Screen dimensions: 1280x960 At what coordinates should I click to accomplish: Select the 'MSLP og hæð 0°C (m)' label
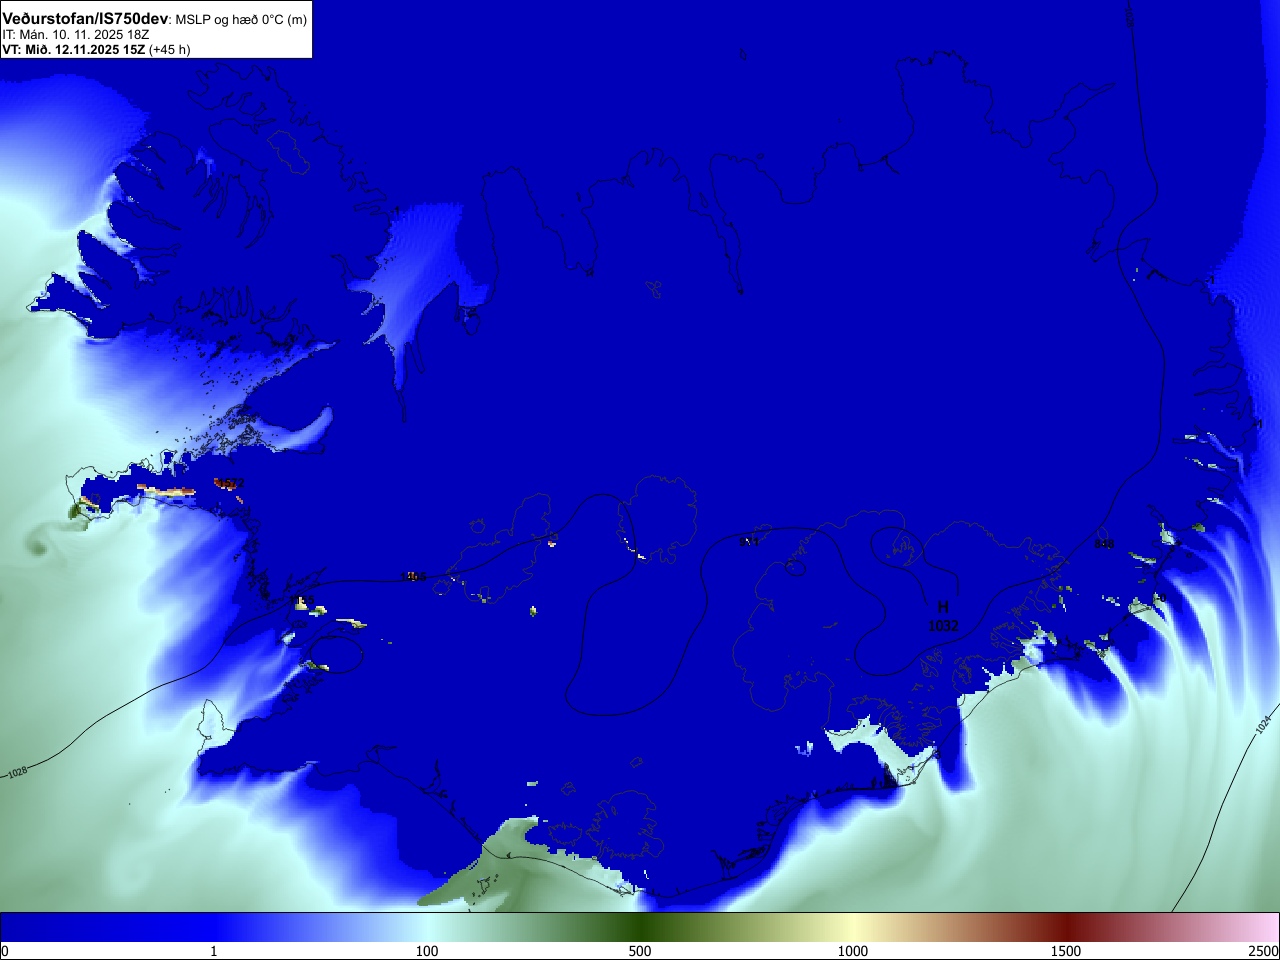(x=241, y=20)
